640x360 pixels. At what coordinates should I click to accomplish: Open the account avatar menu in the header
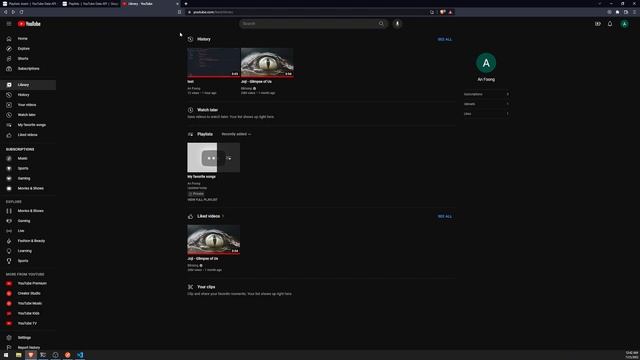(x=624, y=24)
